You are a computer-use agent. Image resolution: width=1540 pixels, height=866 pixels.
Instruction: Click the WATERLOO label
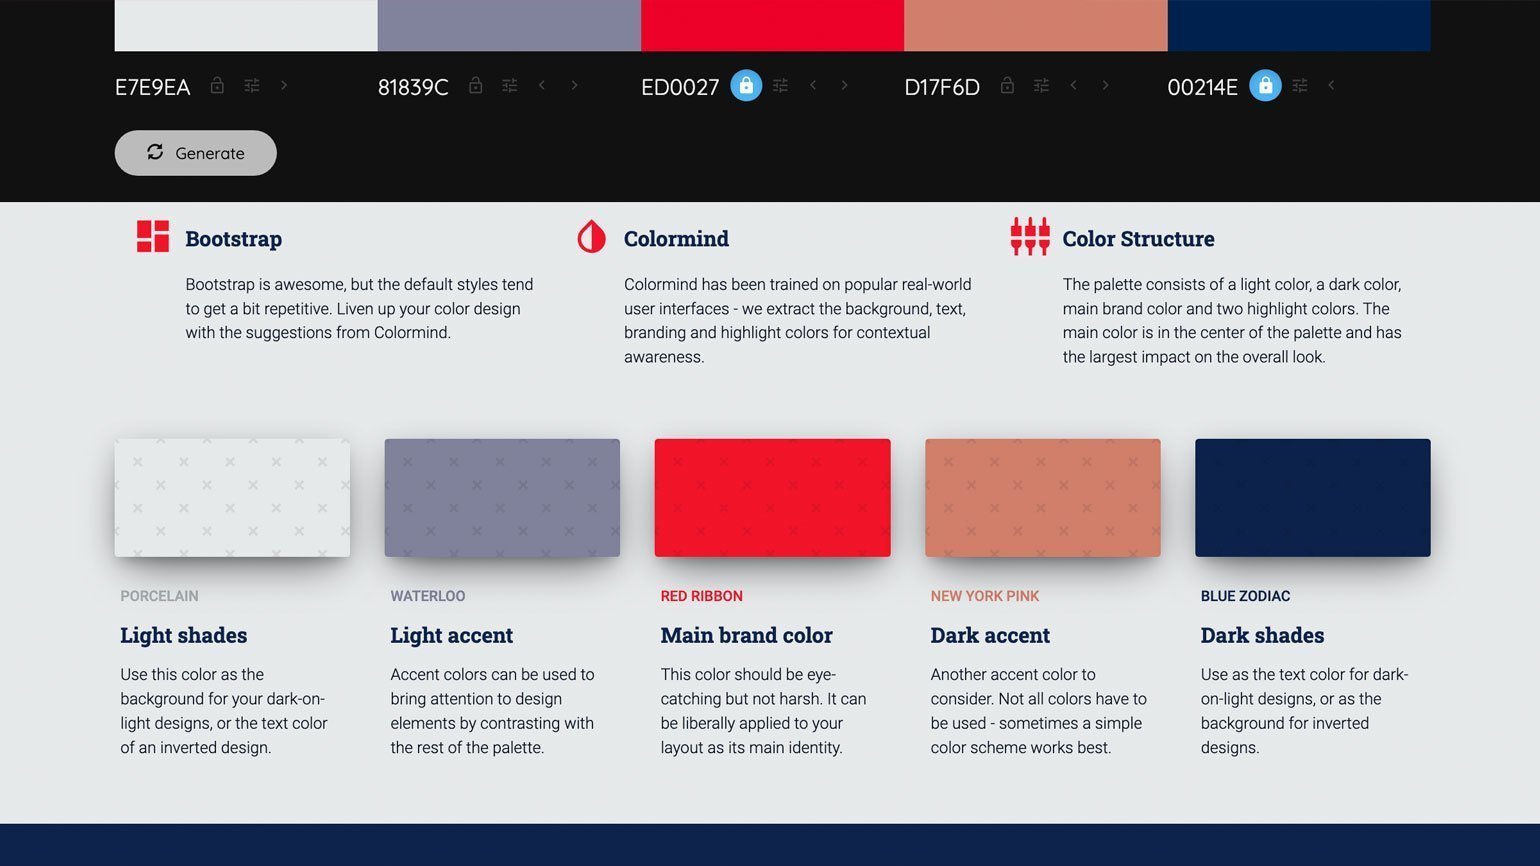(428, 596)
